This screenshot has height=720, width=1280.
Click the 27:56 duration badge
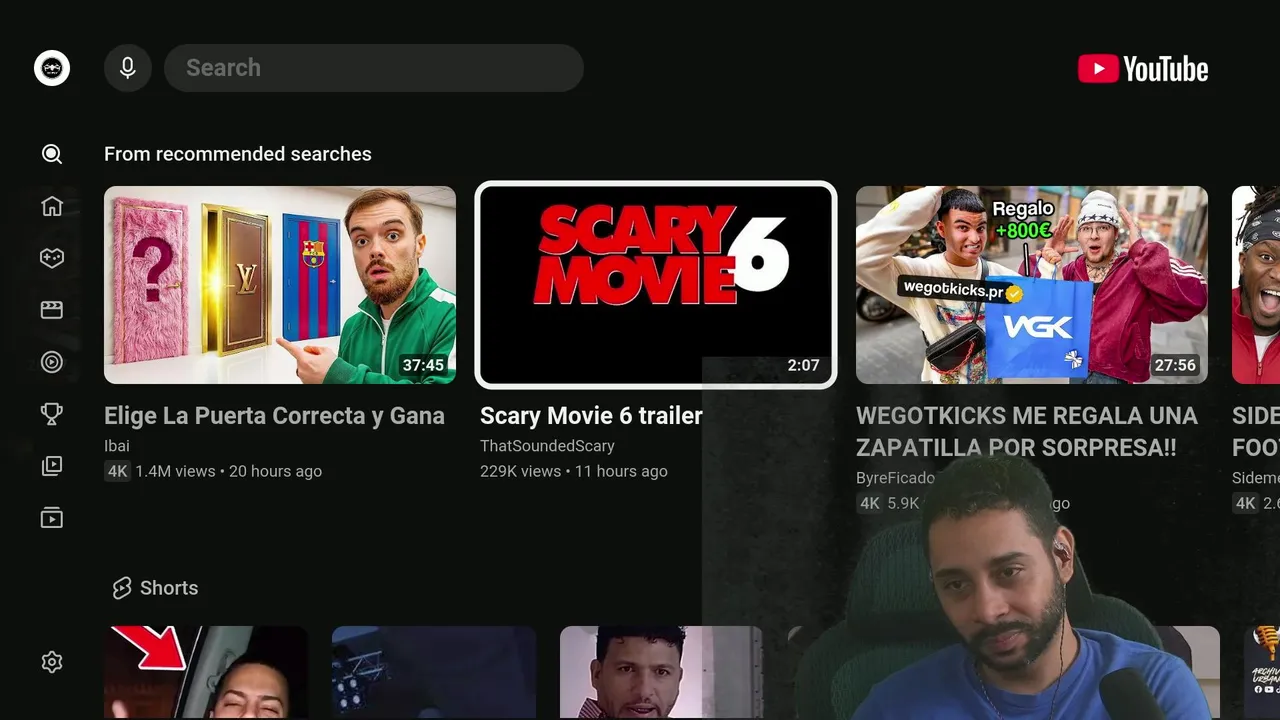point(1175,366)
